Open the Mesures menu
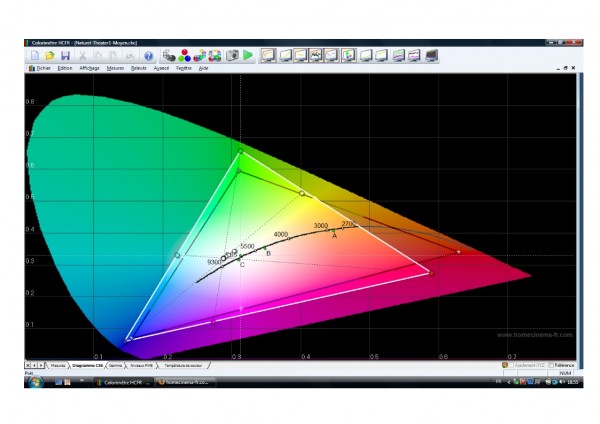The image size is (600, 424). pyautogui.click(x=115, y=68)
